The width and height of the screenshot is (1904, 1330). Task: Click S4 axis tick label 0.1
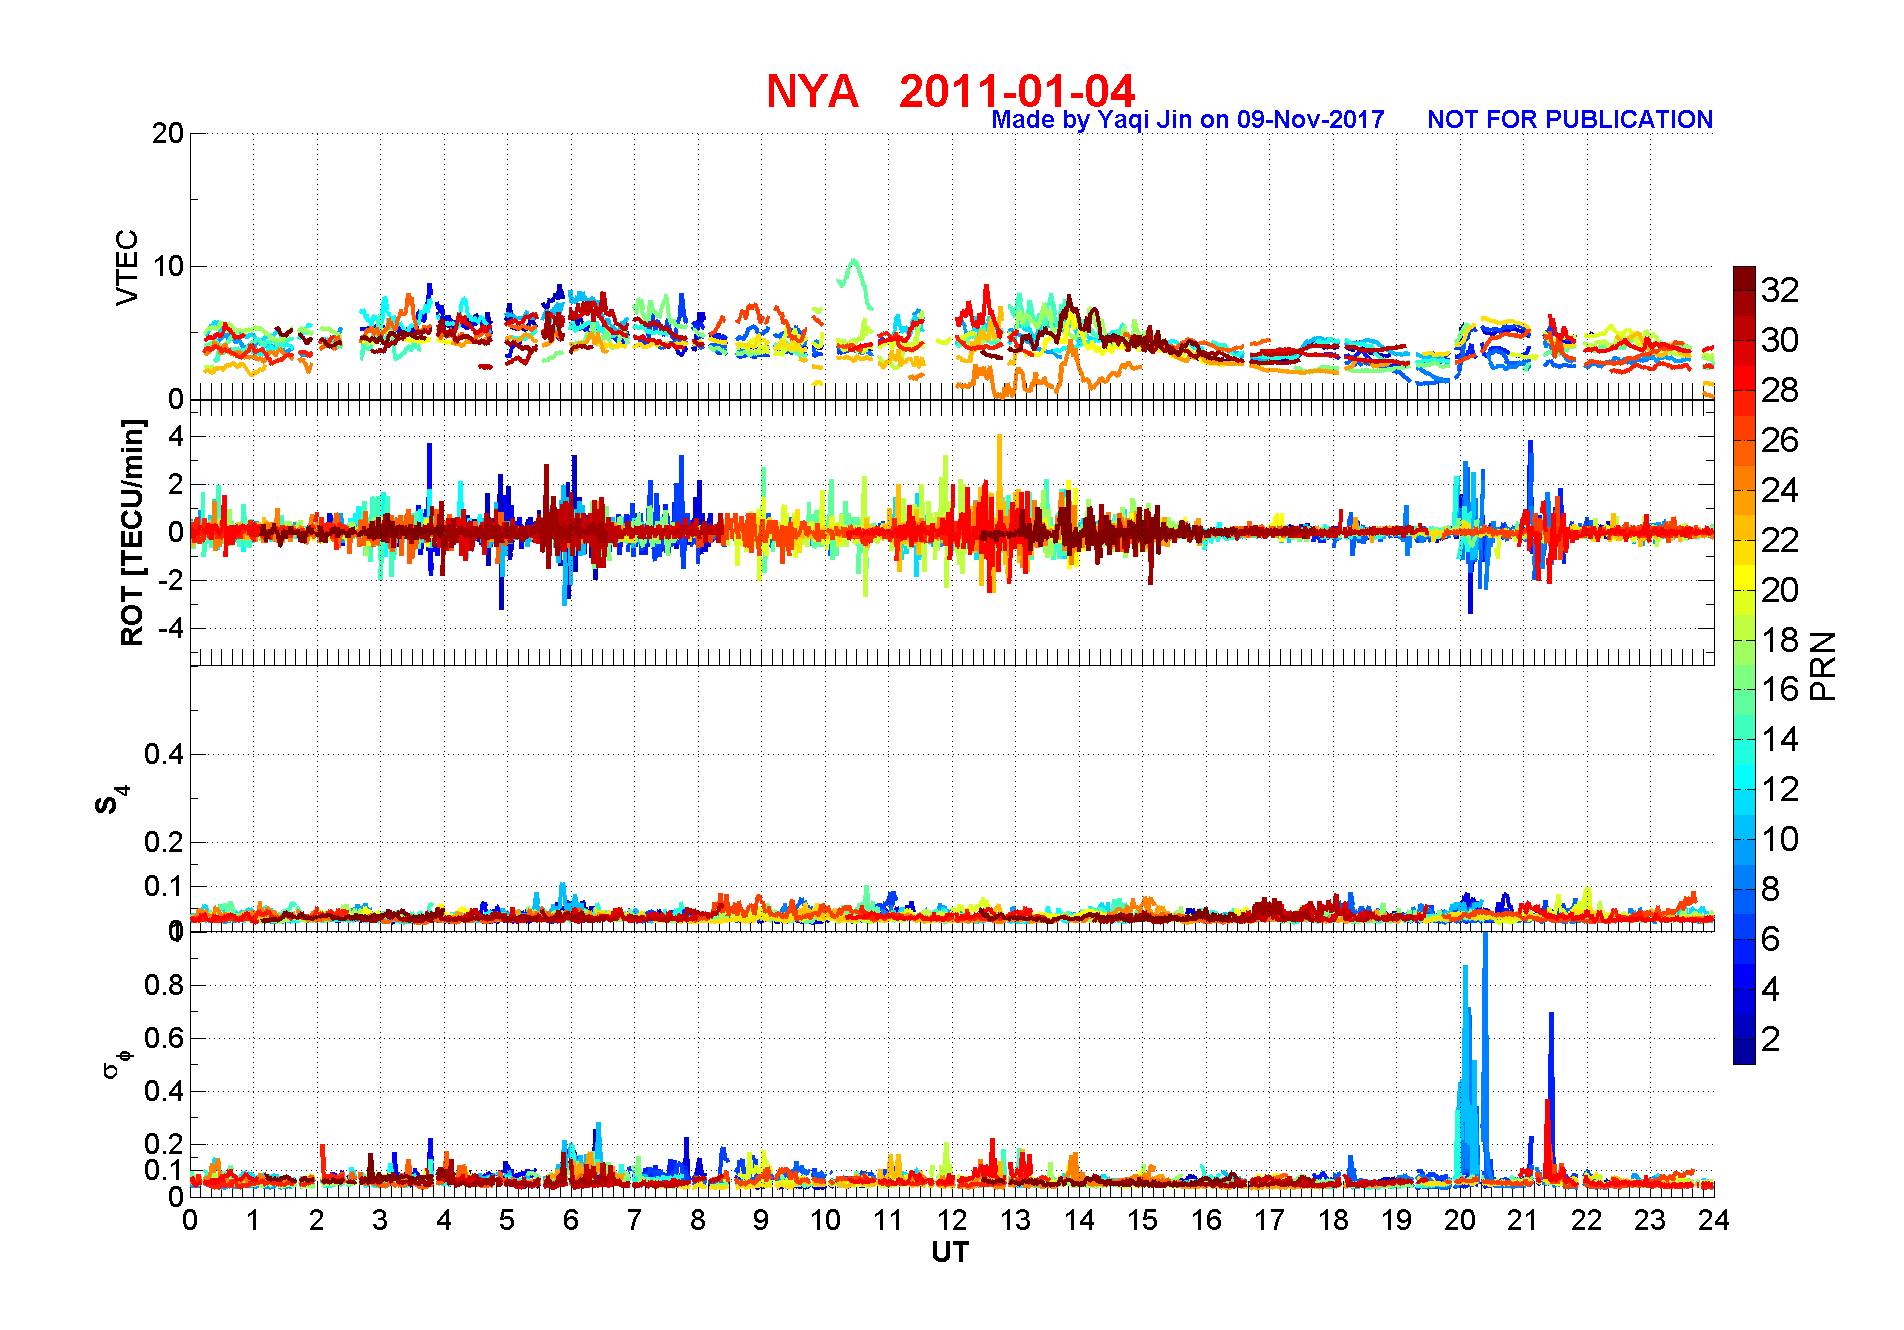coord(164,886)
